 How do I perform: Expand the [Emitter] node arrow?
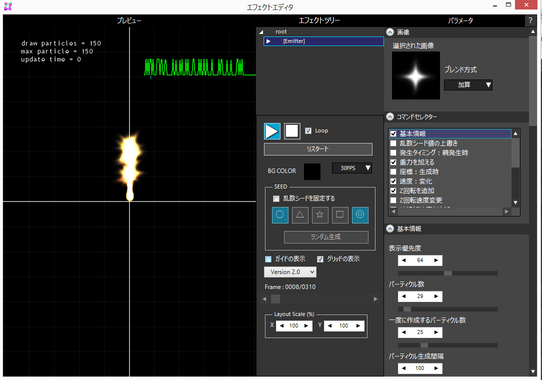pos(268,41)
